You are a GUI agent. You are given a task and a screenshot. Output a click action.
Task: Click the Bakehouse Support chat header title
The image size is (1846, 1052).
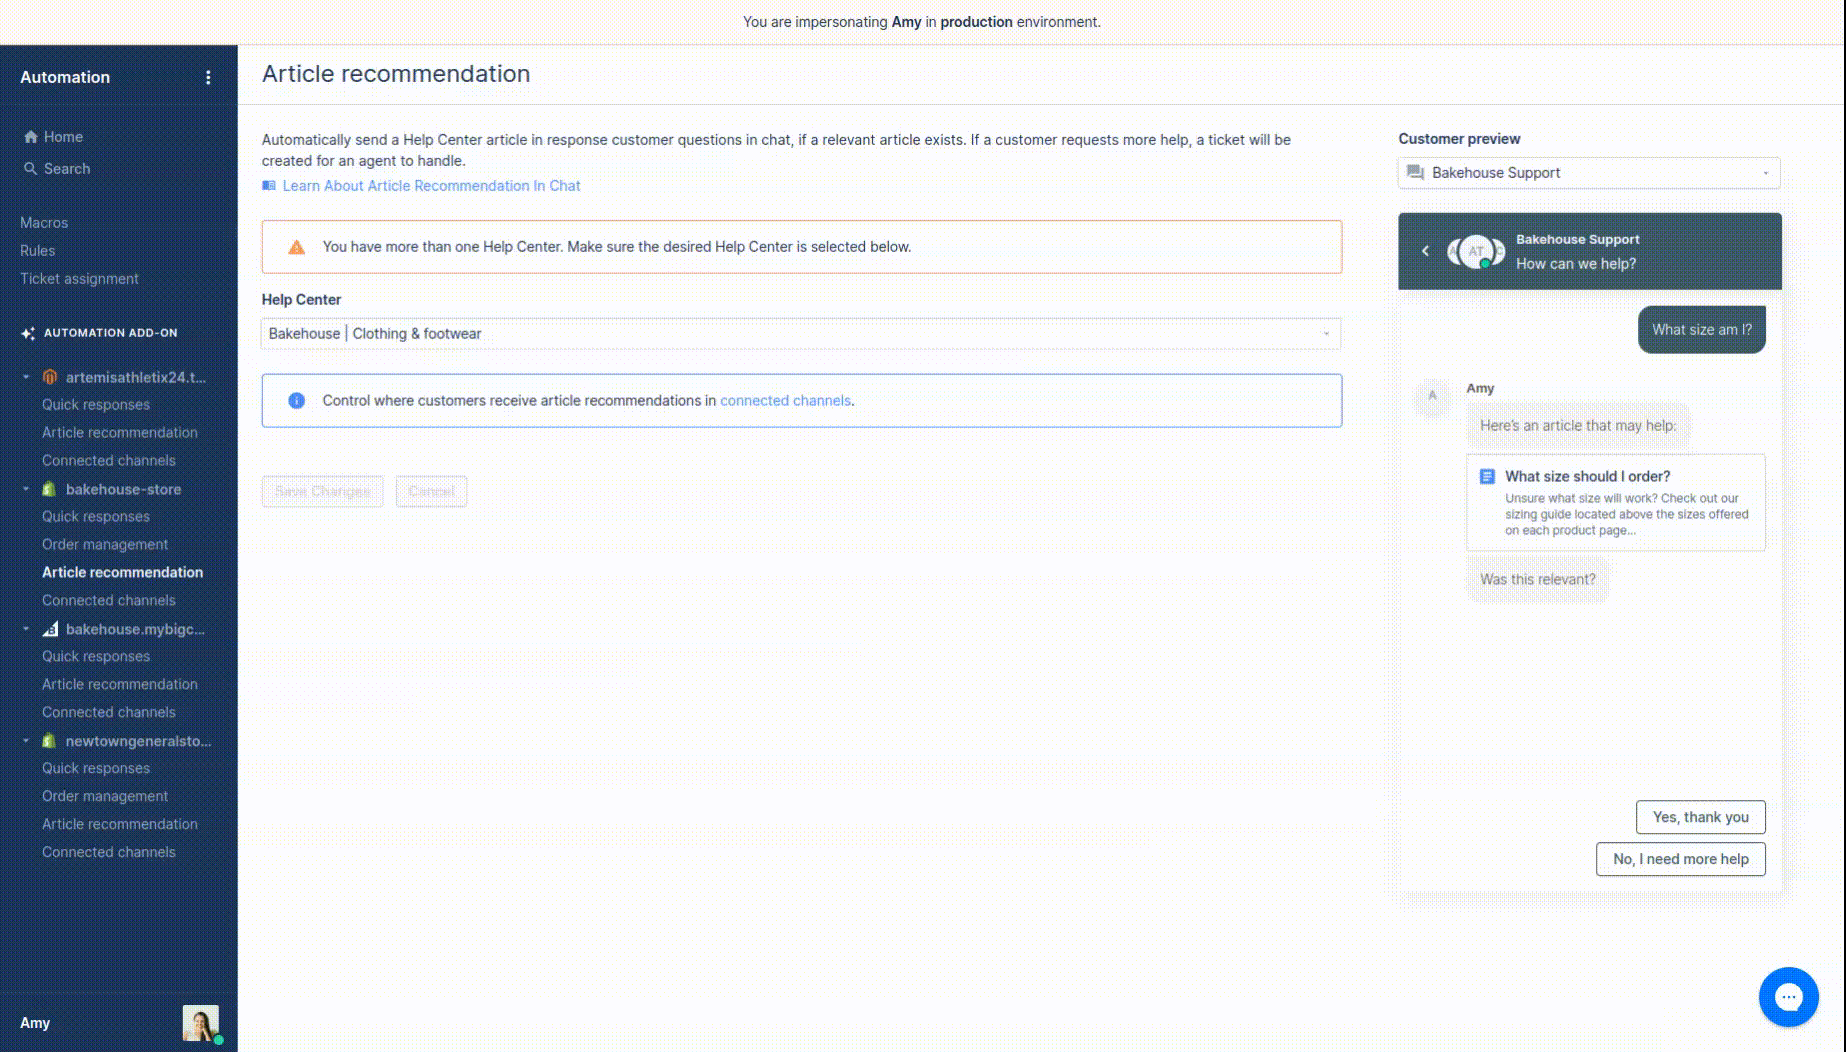[1577, 240]
